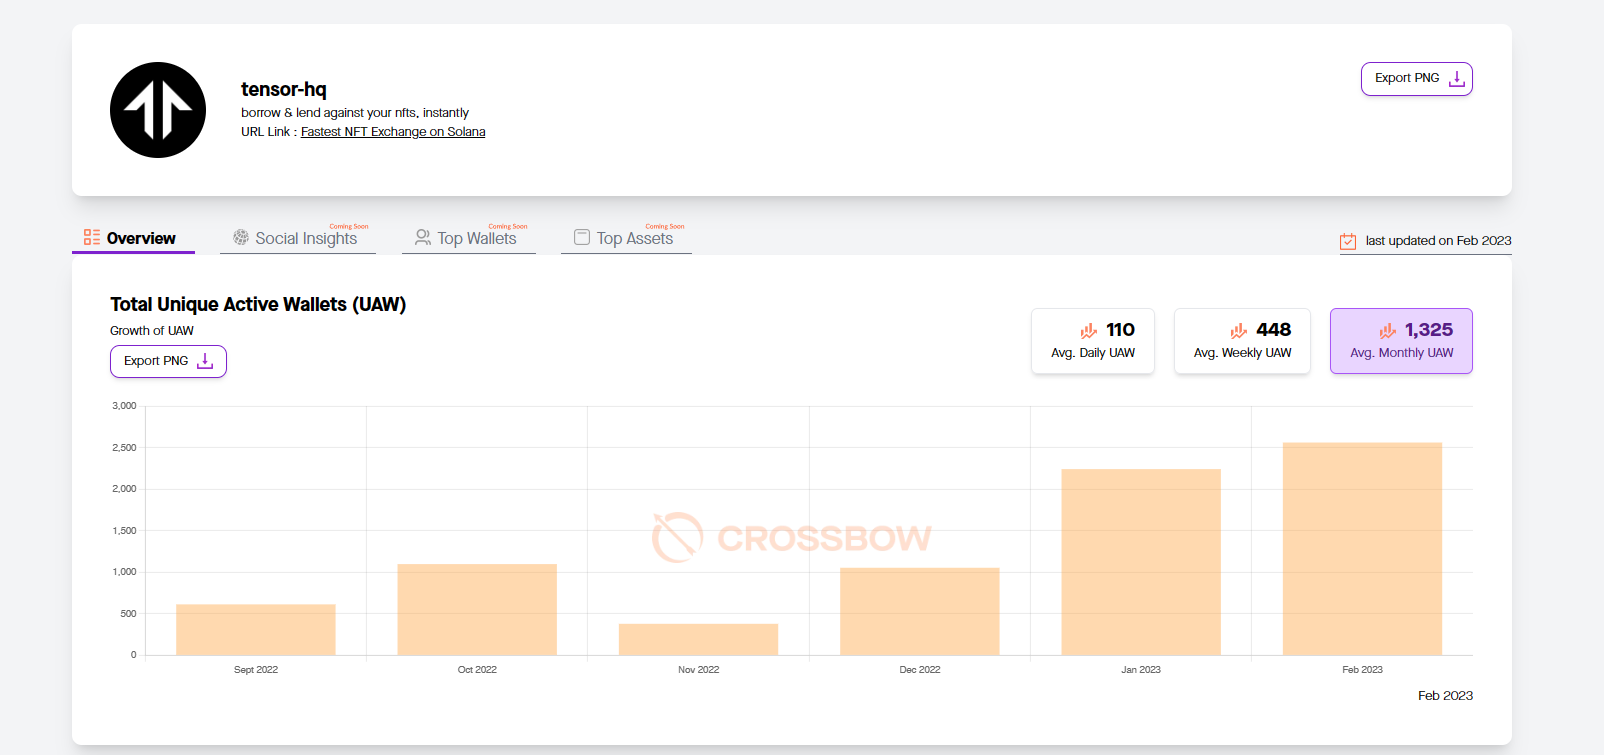Click the Overview grid icon
Screen dimensions: 1604x755
92,237
